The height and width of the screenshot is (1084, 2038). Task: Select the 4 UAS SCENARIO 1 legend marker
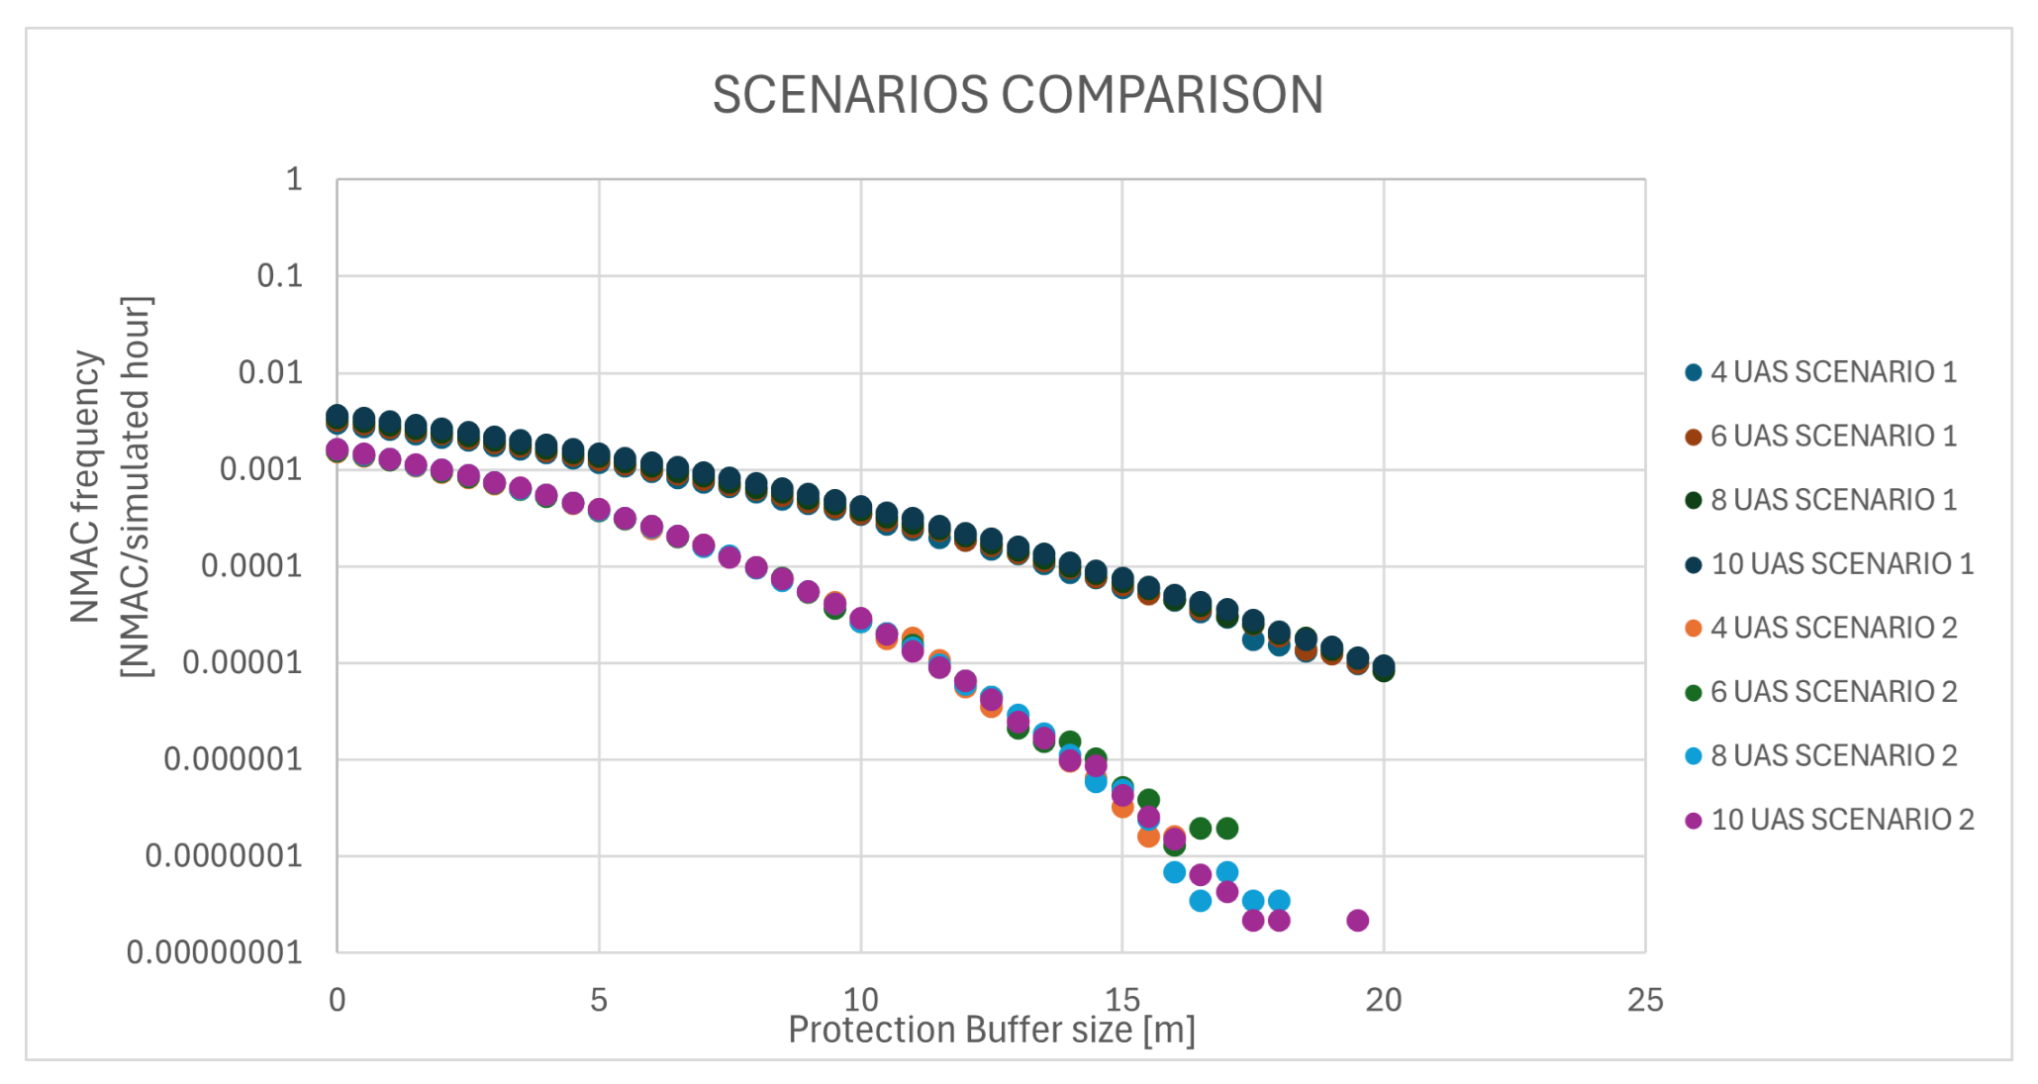click(1693, 373)
